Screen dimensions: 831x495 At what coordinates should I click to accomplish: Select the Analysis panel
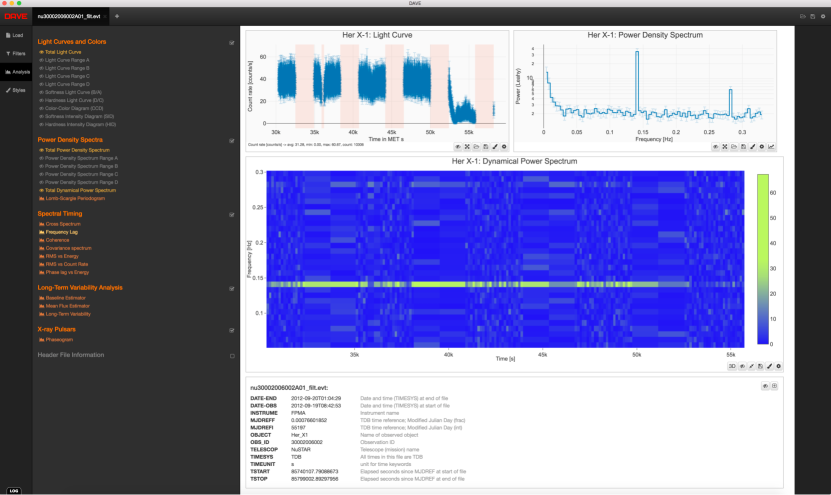pyautogui.click(x=17, y=72)
